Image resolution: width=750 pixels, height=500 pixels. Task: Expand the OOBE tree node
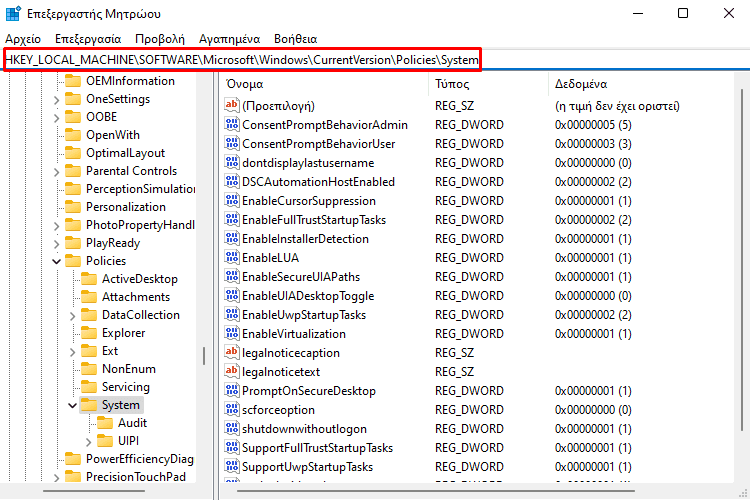pos(56,118)
